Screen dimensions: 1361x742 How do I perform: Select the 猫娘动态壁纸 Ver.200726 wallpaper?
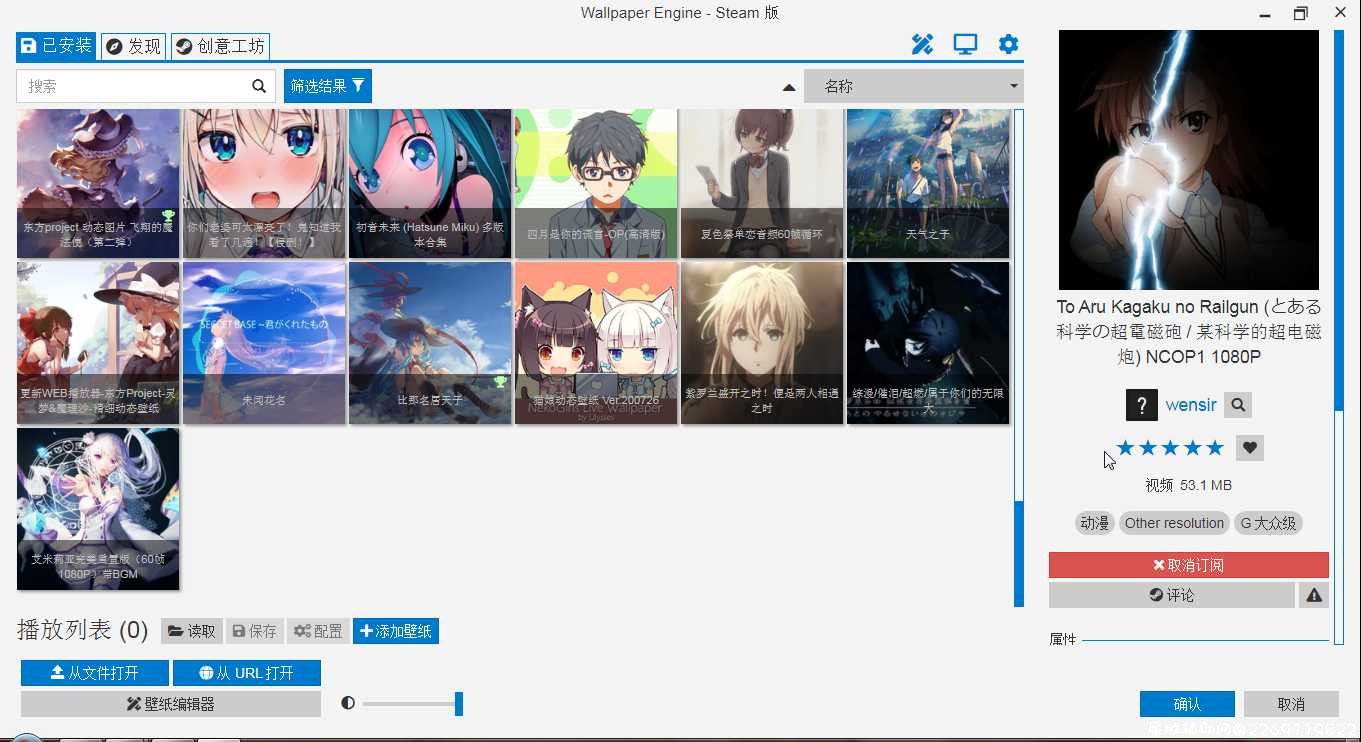596,343
